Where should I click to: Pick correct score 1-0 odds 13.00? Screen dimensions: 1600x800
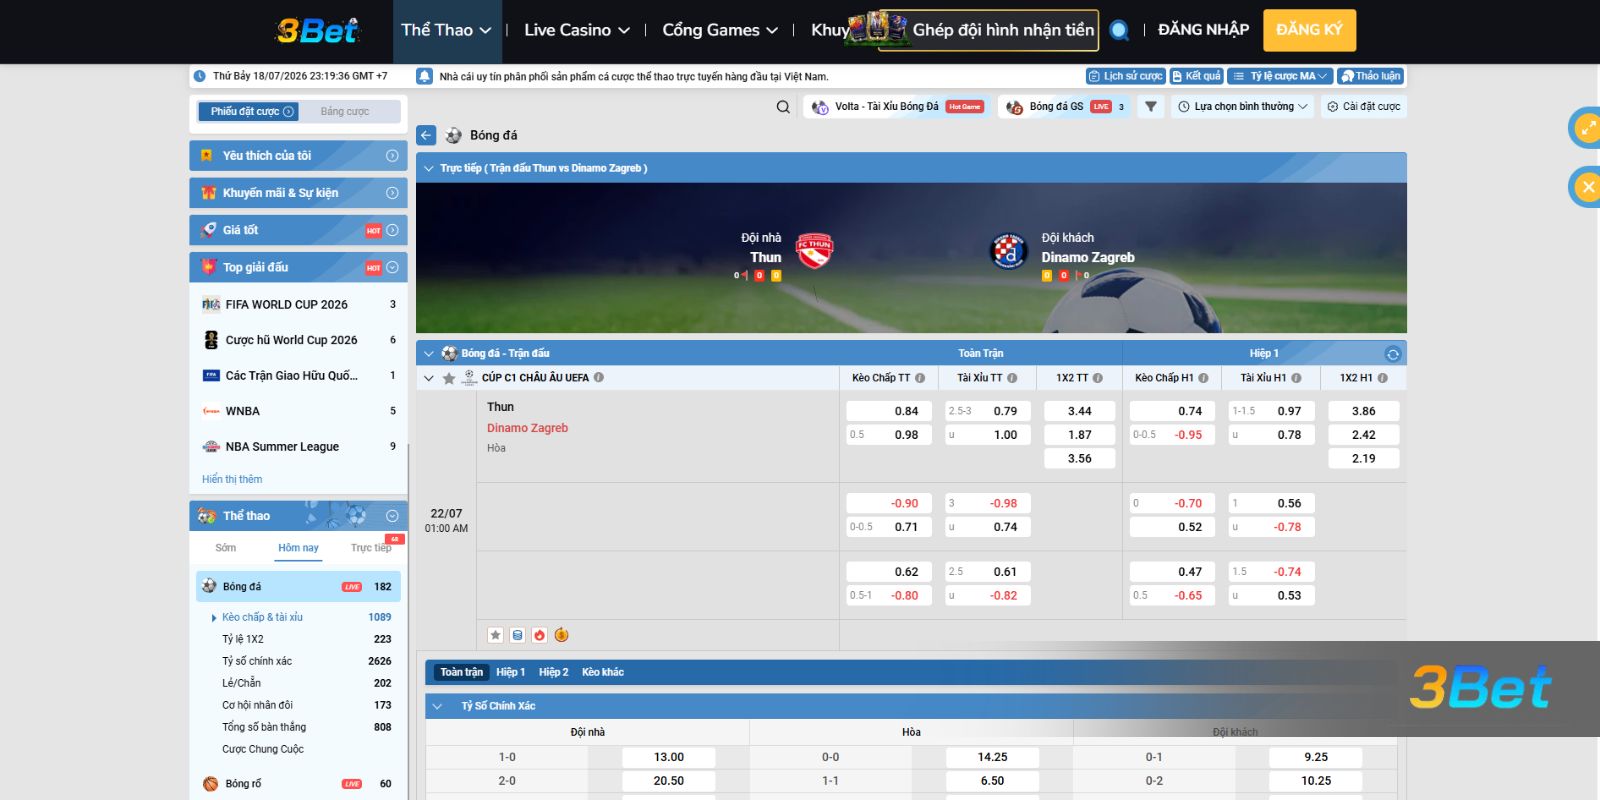coord(669,757)
